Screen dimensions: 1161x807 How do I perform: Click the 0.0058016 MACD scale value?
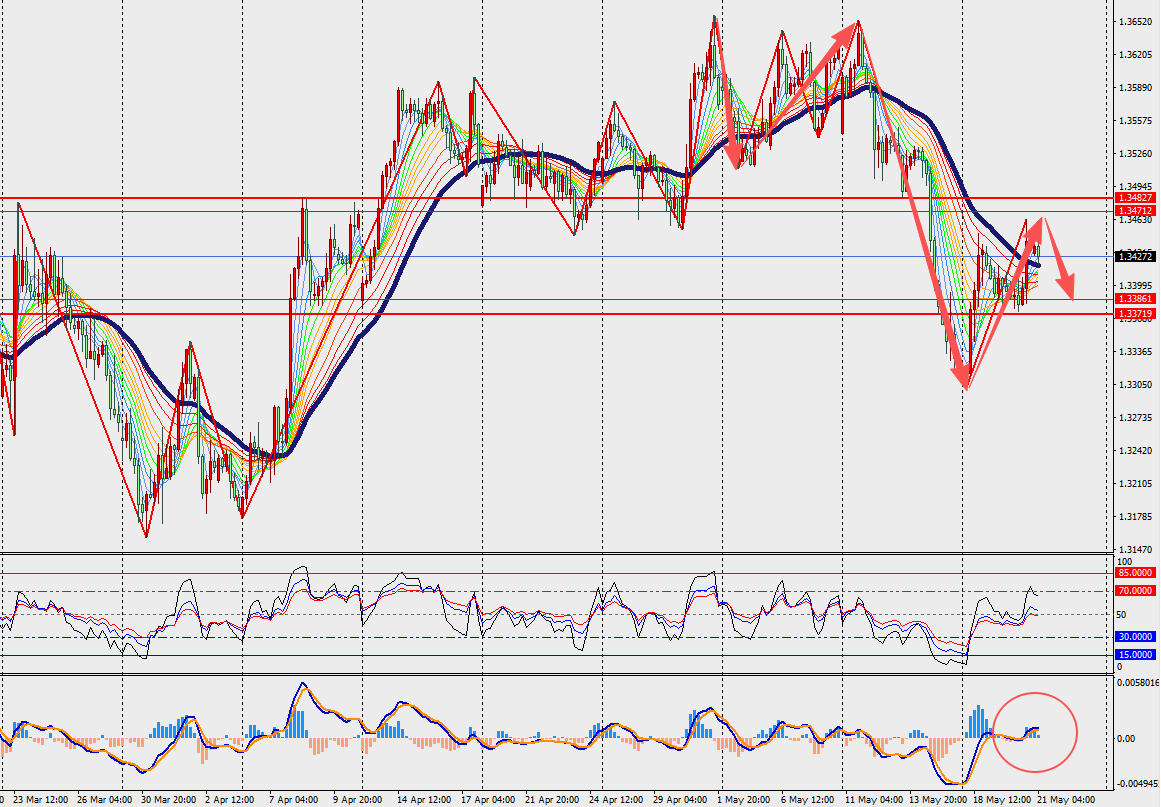click(1138, 682)
